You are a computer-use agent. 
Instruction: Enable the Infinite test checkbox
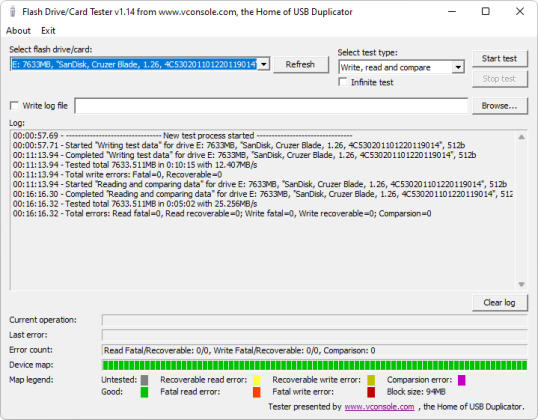[x=343, y=82]
